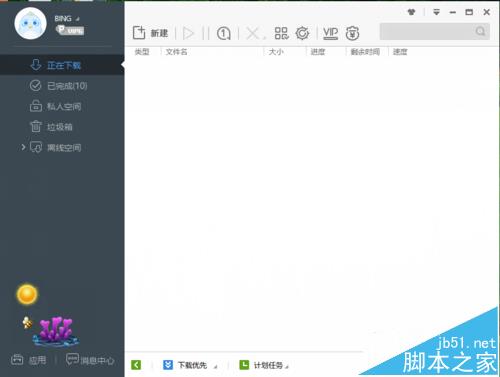Sort by the 速度 column header
Screen dimensions: 500x377
pyautogui.click(x=400, y=52)
